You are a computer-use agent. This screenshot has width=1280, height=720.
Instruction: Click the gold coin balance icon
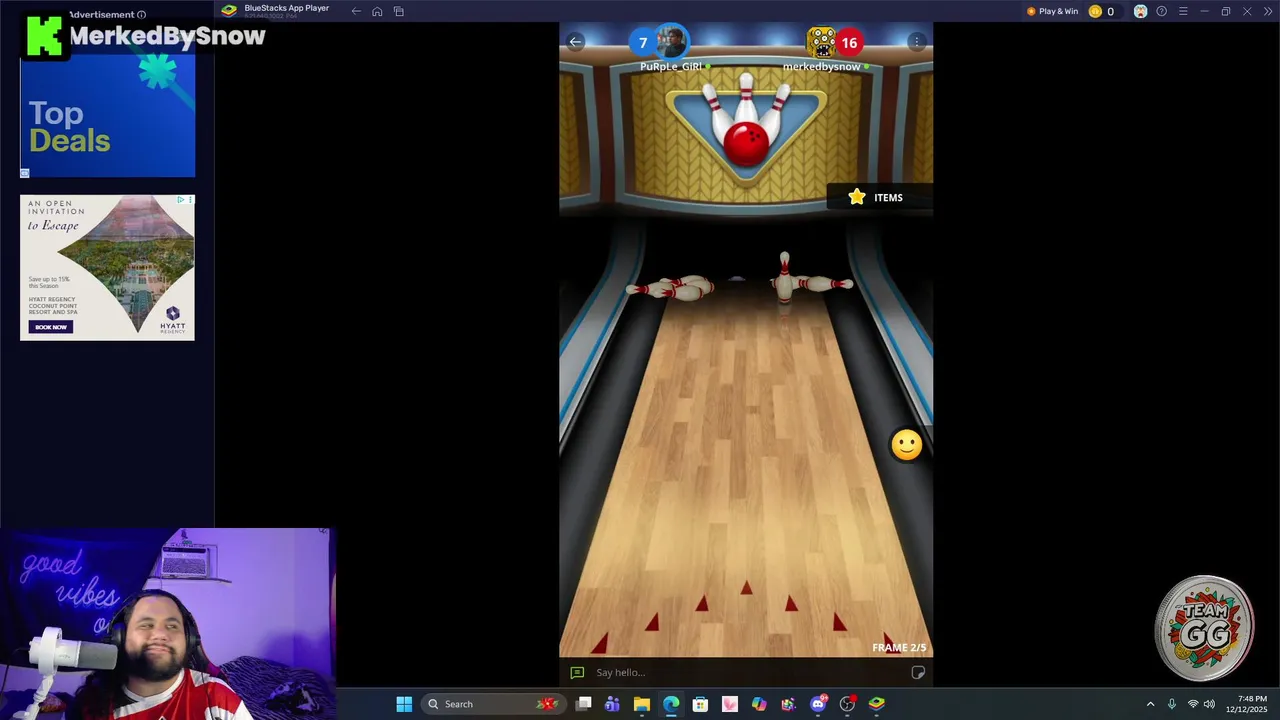1095,11
